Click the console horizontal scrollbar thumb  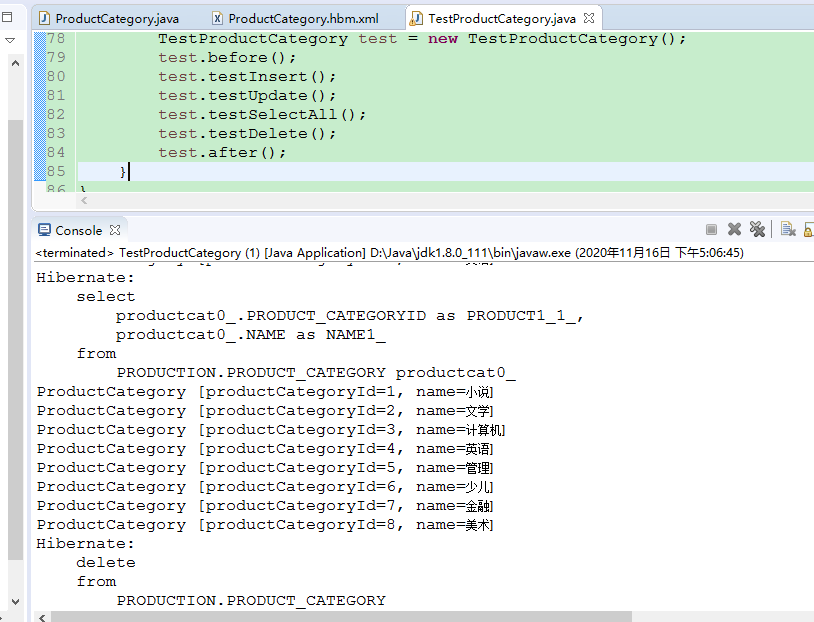[x=342, y=617]
